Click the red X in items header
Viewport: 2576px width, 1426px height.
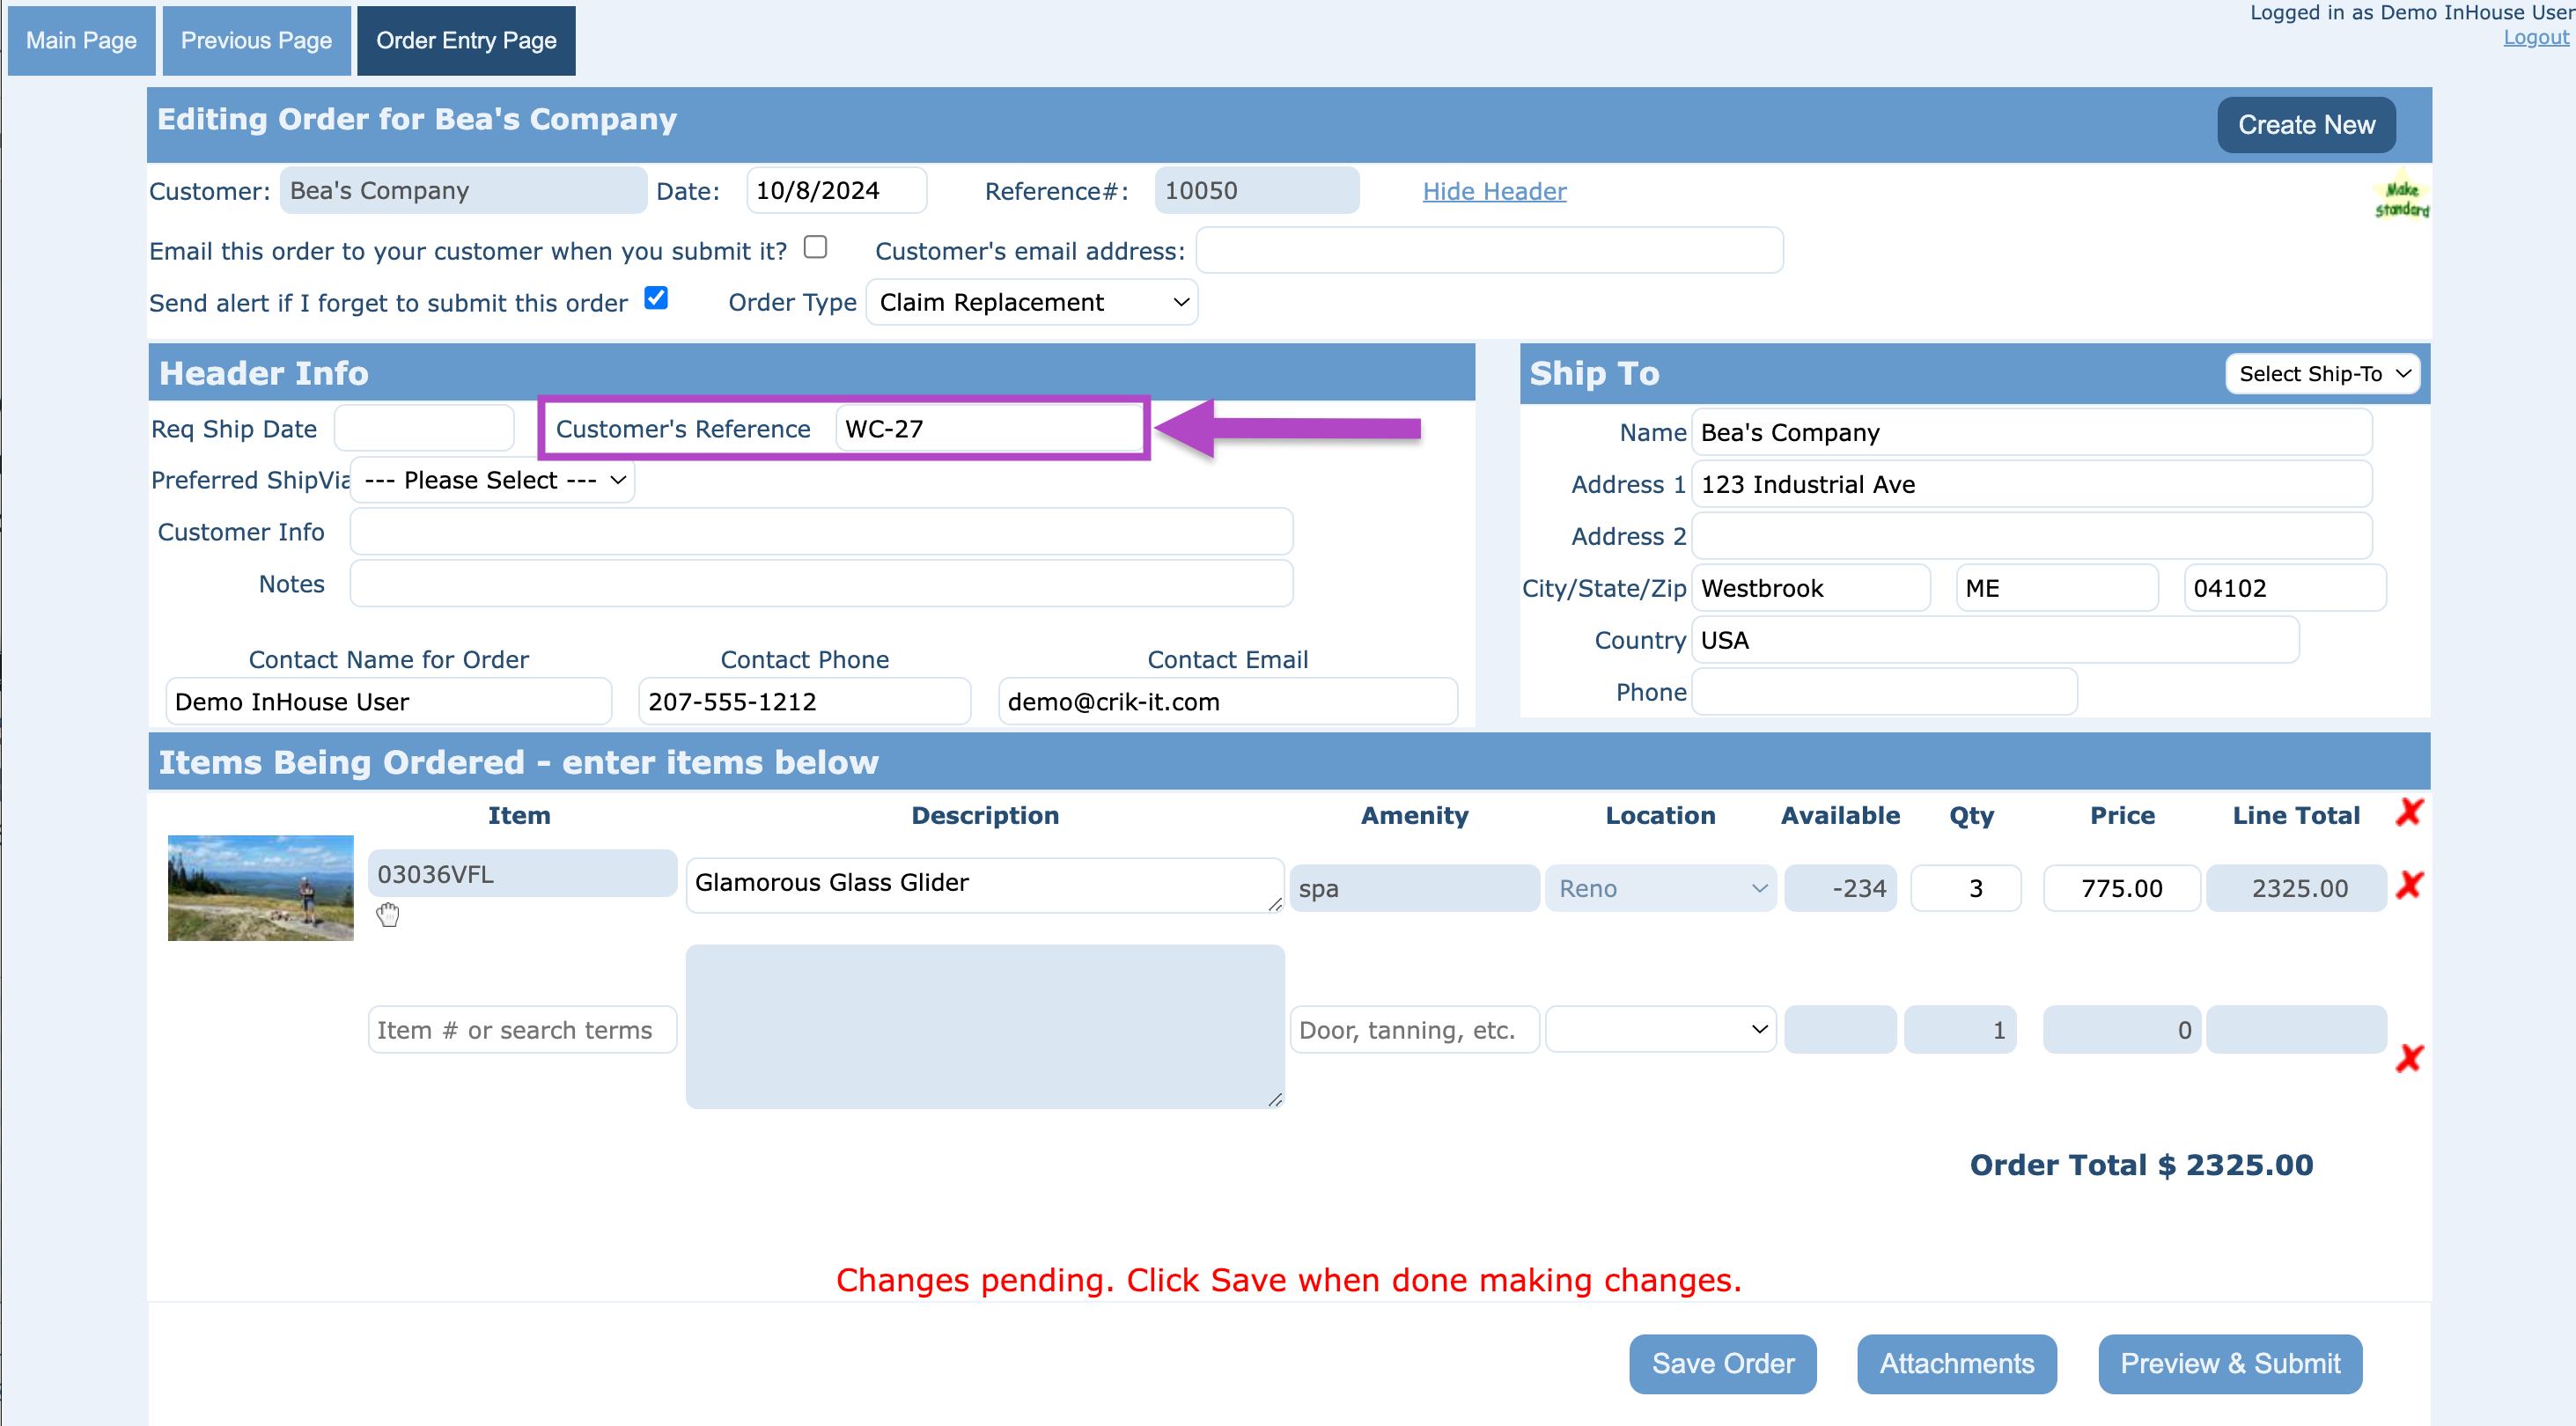pyautogui.click(x=2409, y=812)
